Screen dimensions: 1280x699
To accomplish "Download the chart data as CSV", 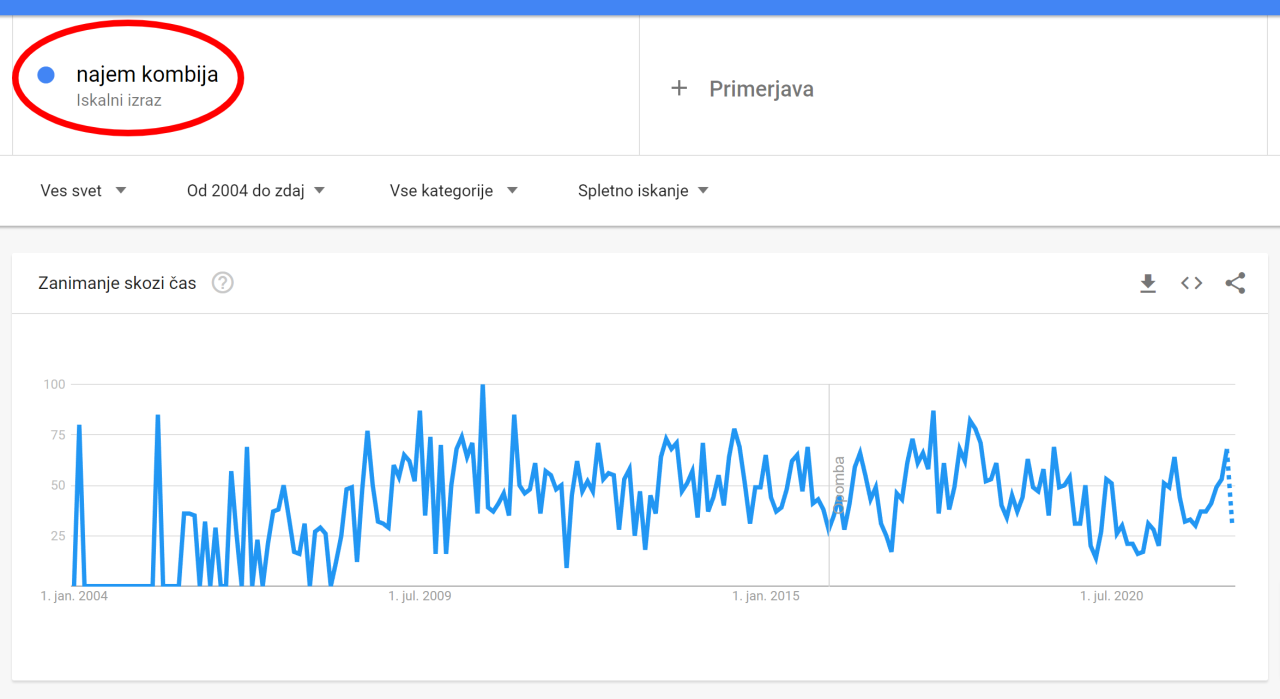I will coord(1148,284).
